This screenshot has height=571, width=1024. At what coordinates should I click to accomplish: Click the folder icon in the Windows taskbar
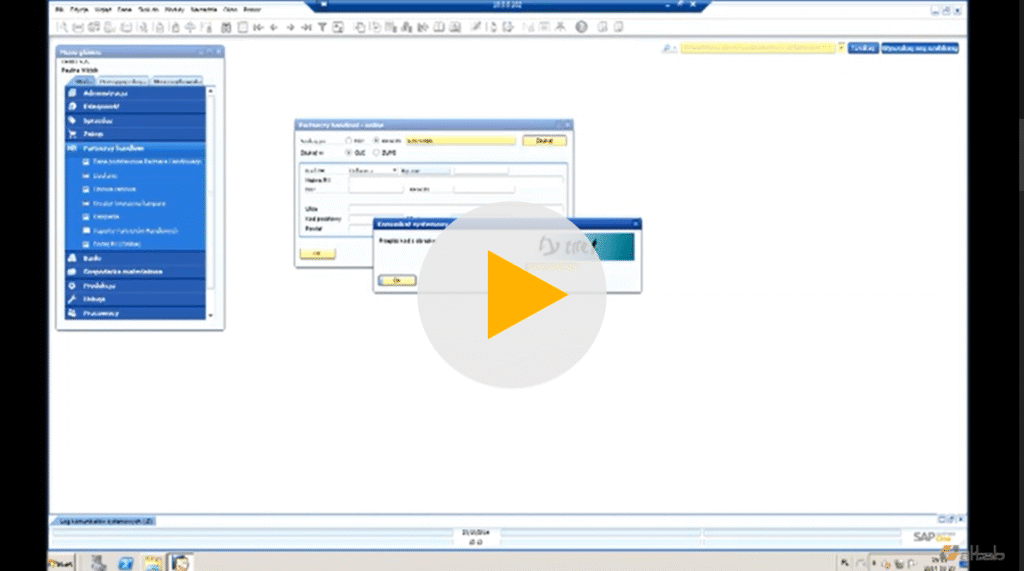pyautogui.click(x=153, y=563)
